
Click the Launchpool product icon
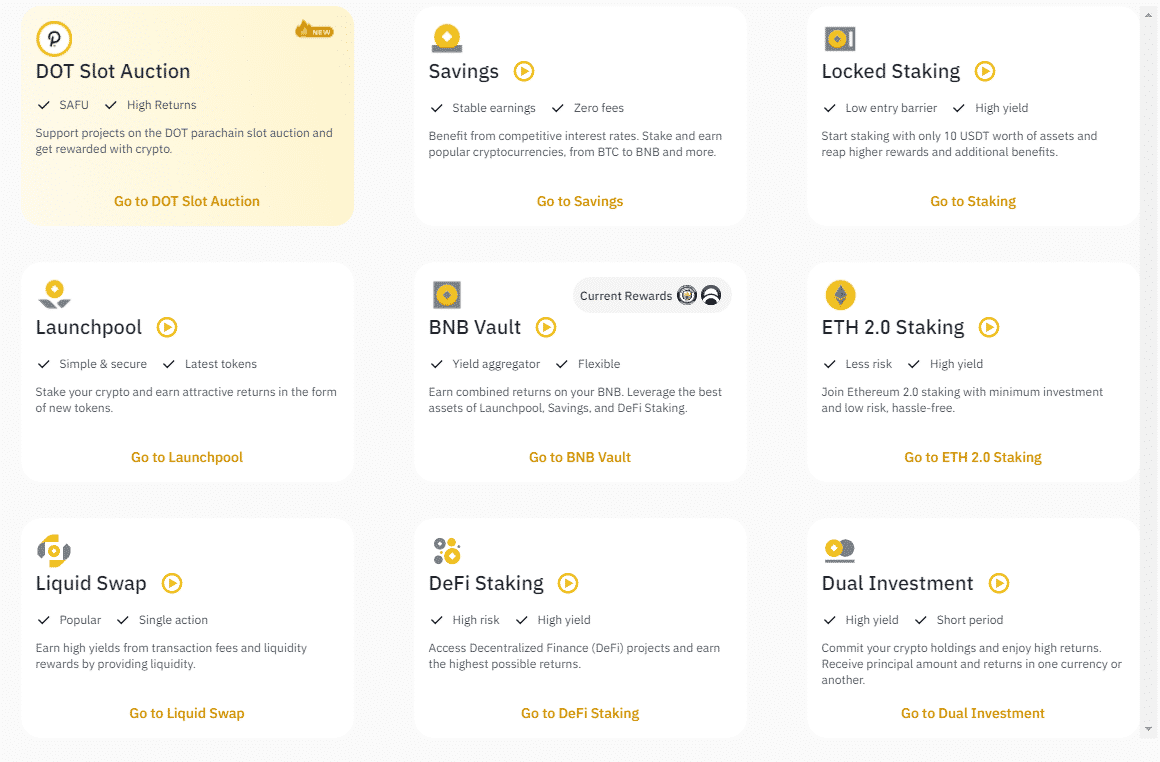54,295
